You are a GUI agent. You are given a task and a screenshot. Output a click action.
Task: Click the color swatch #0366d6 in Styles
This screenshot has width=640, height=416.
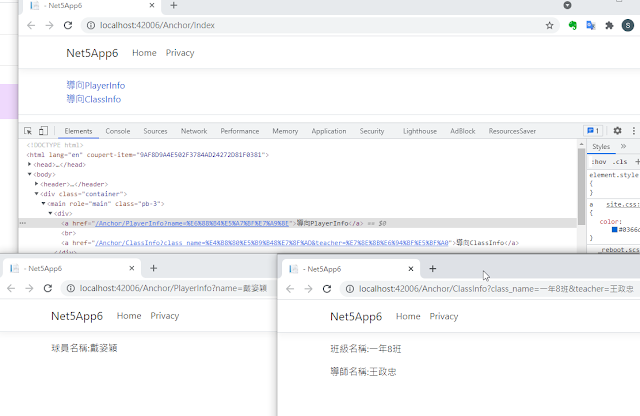pos(614,230)
